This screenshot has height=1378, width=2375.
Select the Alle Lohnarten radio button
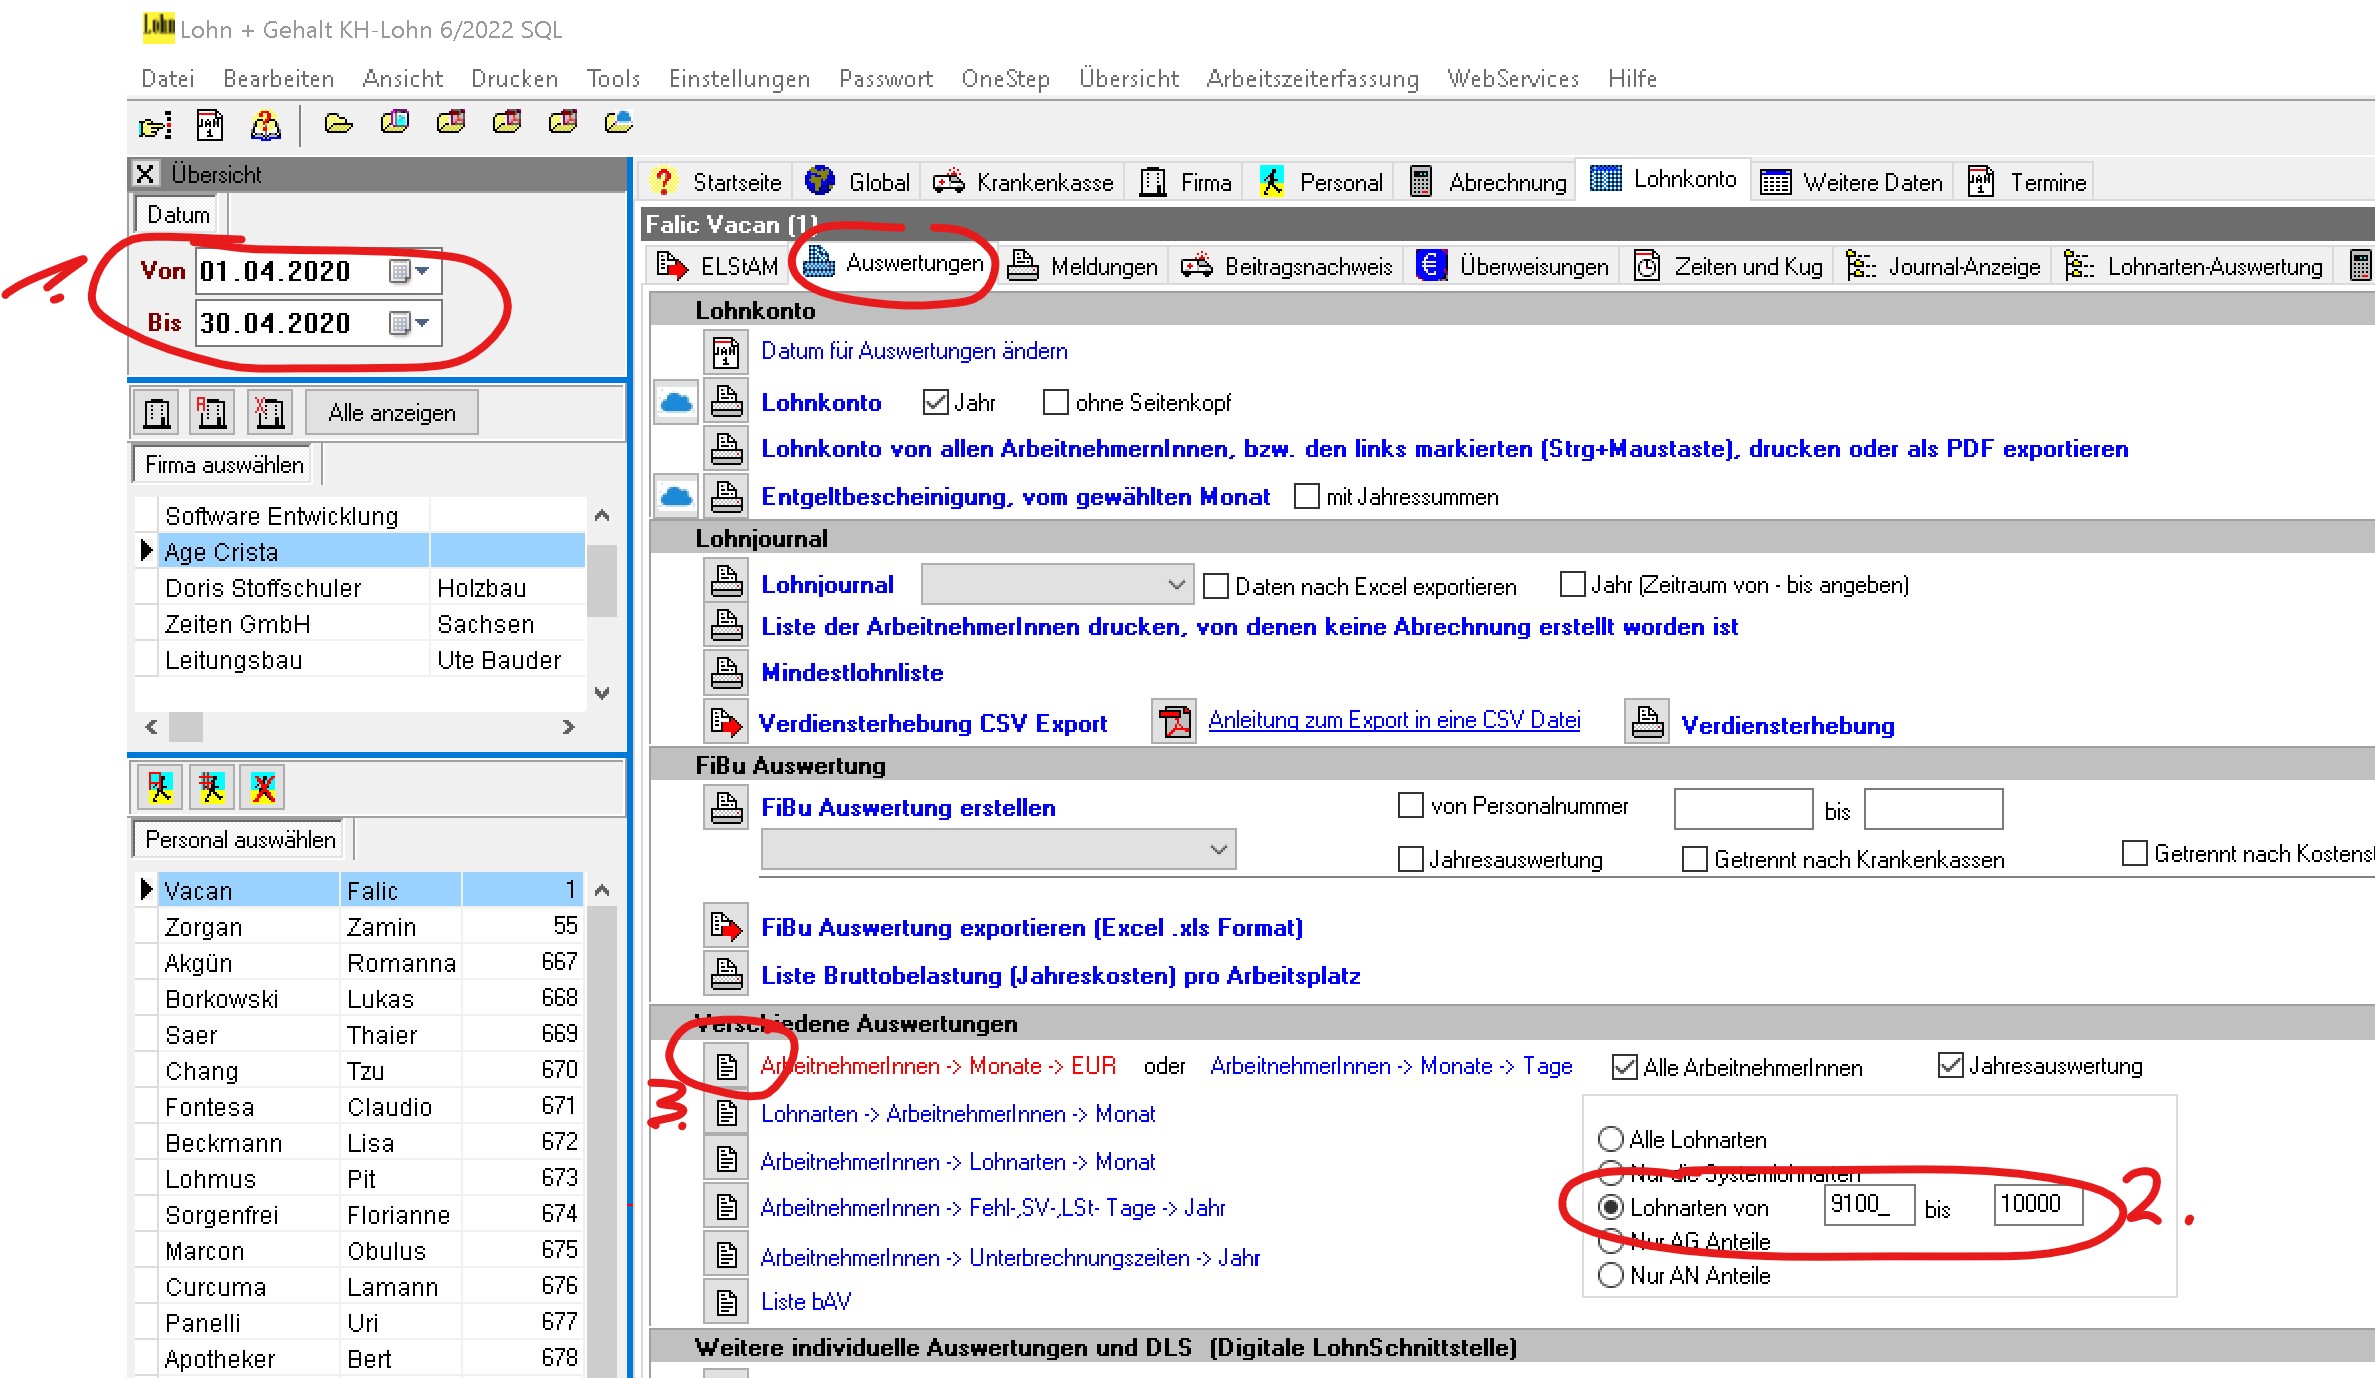(1610, 1139)
